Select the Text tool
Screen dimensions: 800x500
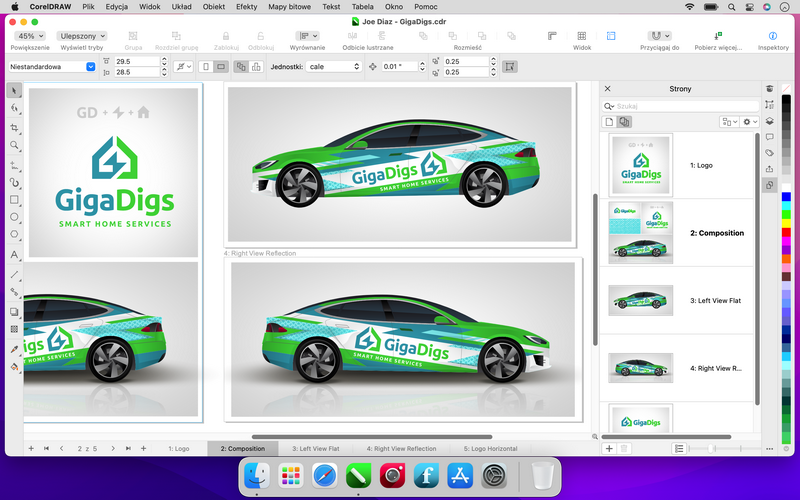click(x=14, y=255)
